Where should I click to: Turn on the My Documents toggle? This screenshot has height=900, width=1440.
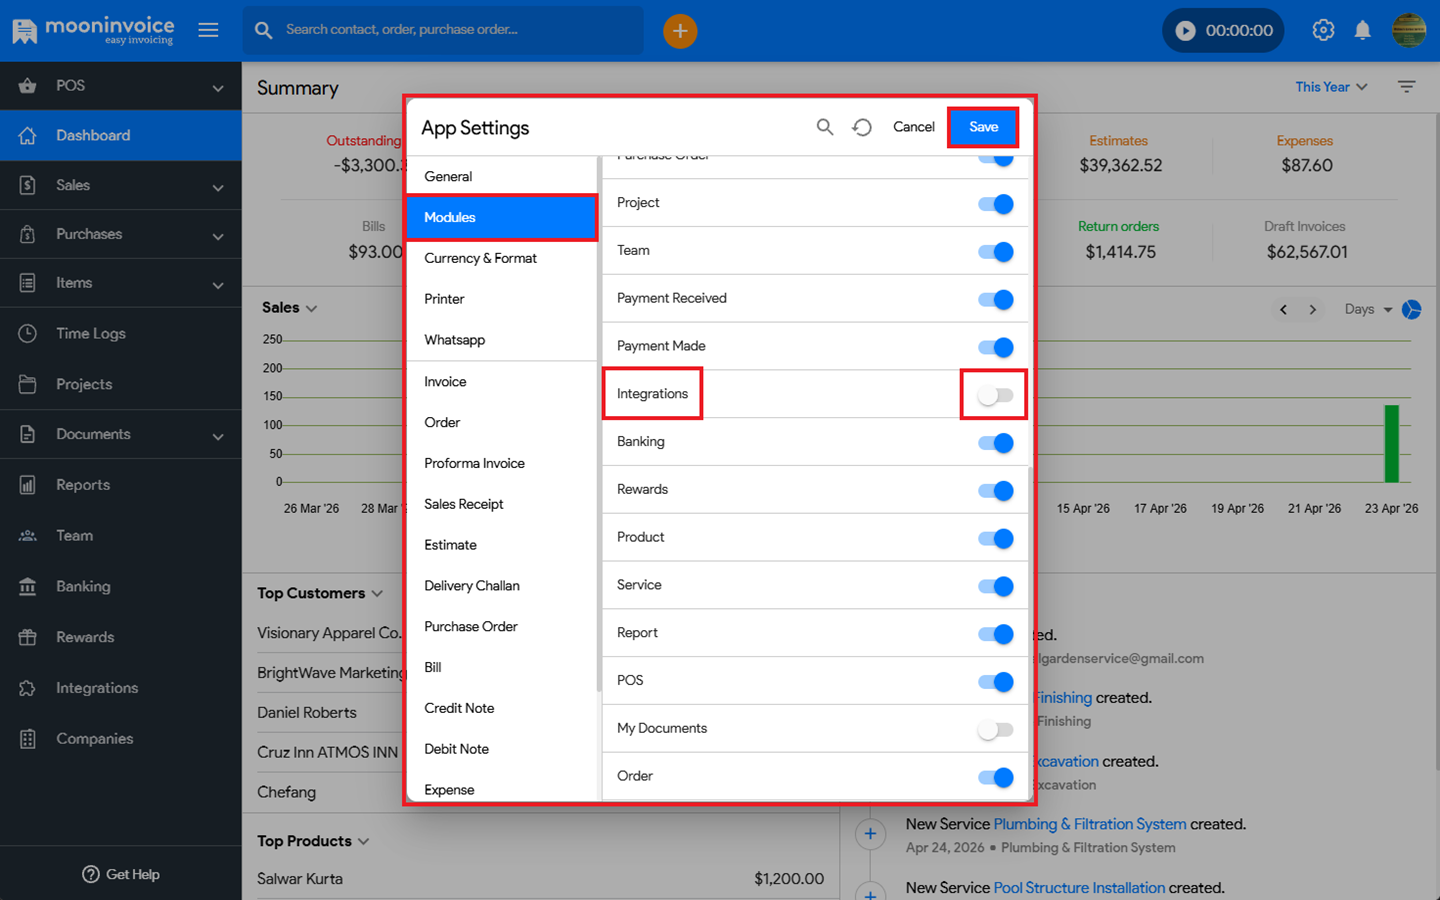[995, 729]
